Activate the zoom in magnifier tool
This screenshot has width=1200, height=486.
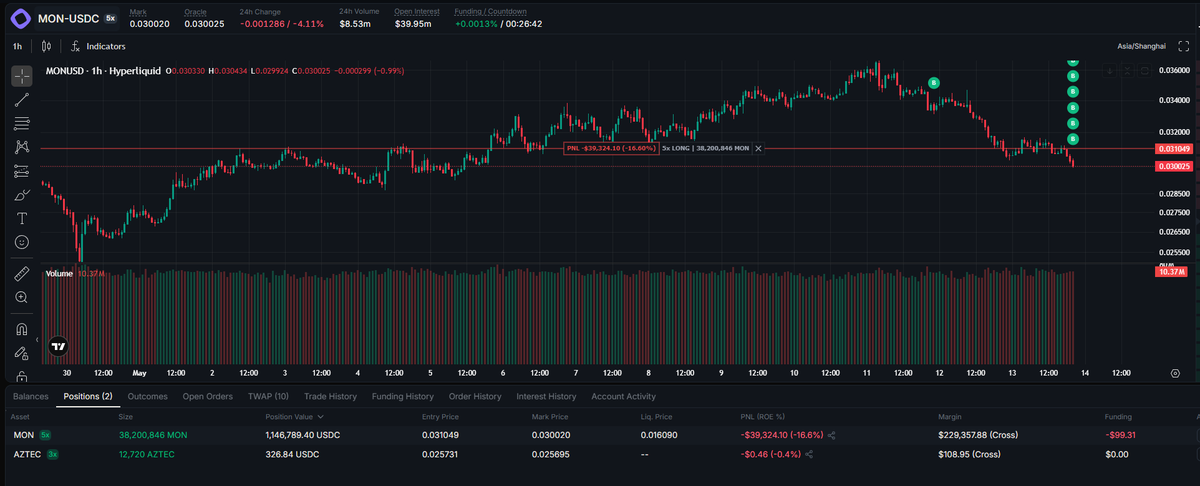point(22,297)
